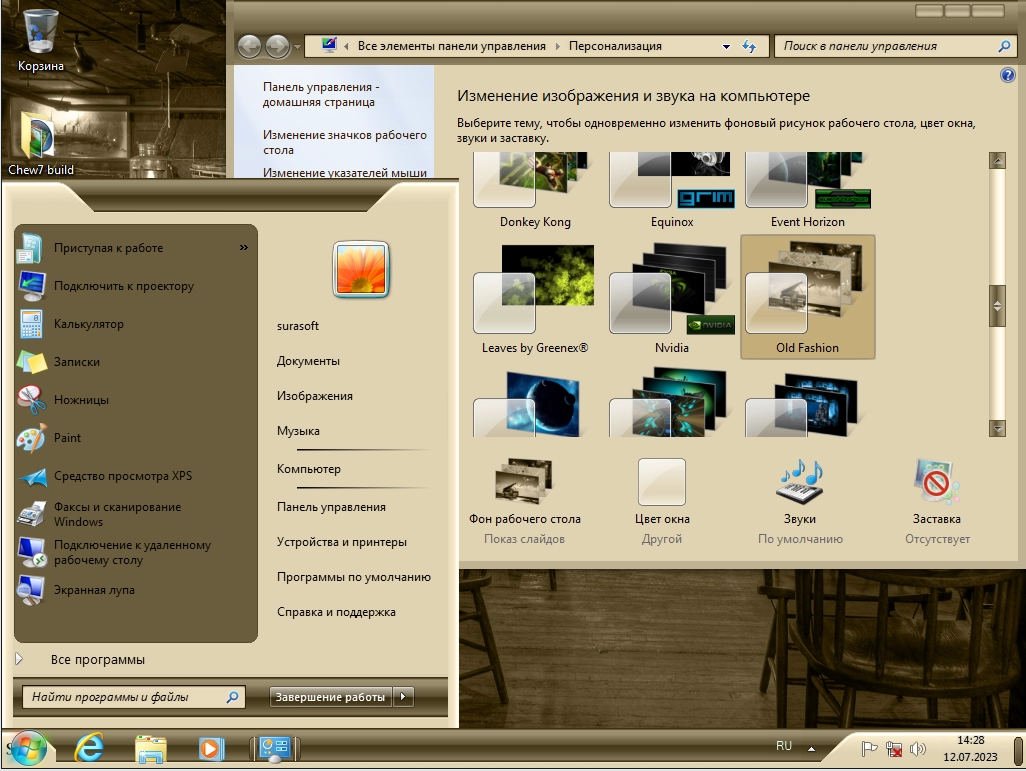Image resolution: width=1026 pixels, height=771 pixels.
Task: Select Devices and Printers (Устройства и принтеры)
Action: coord(341,542)
